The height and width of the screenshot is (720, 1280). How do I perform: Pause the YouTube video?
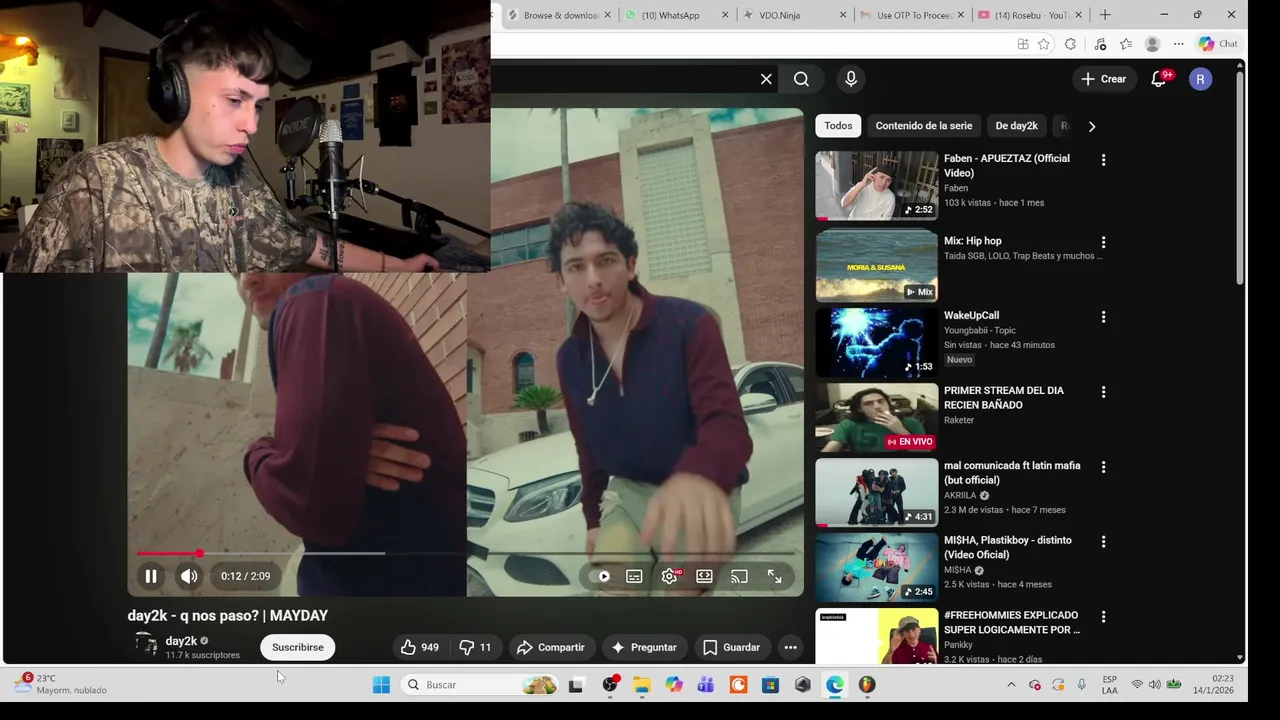tap(151, 576)
